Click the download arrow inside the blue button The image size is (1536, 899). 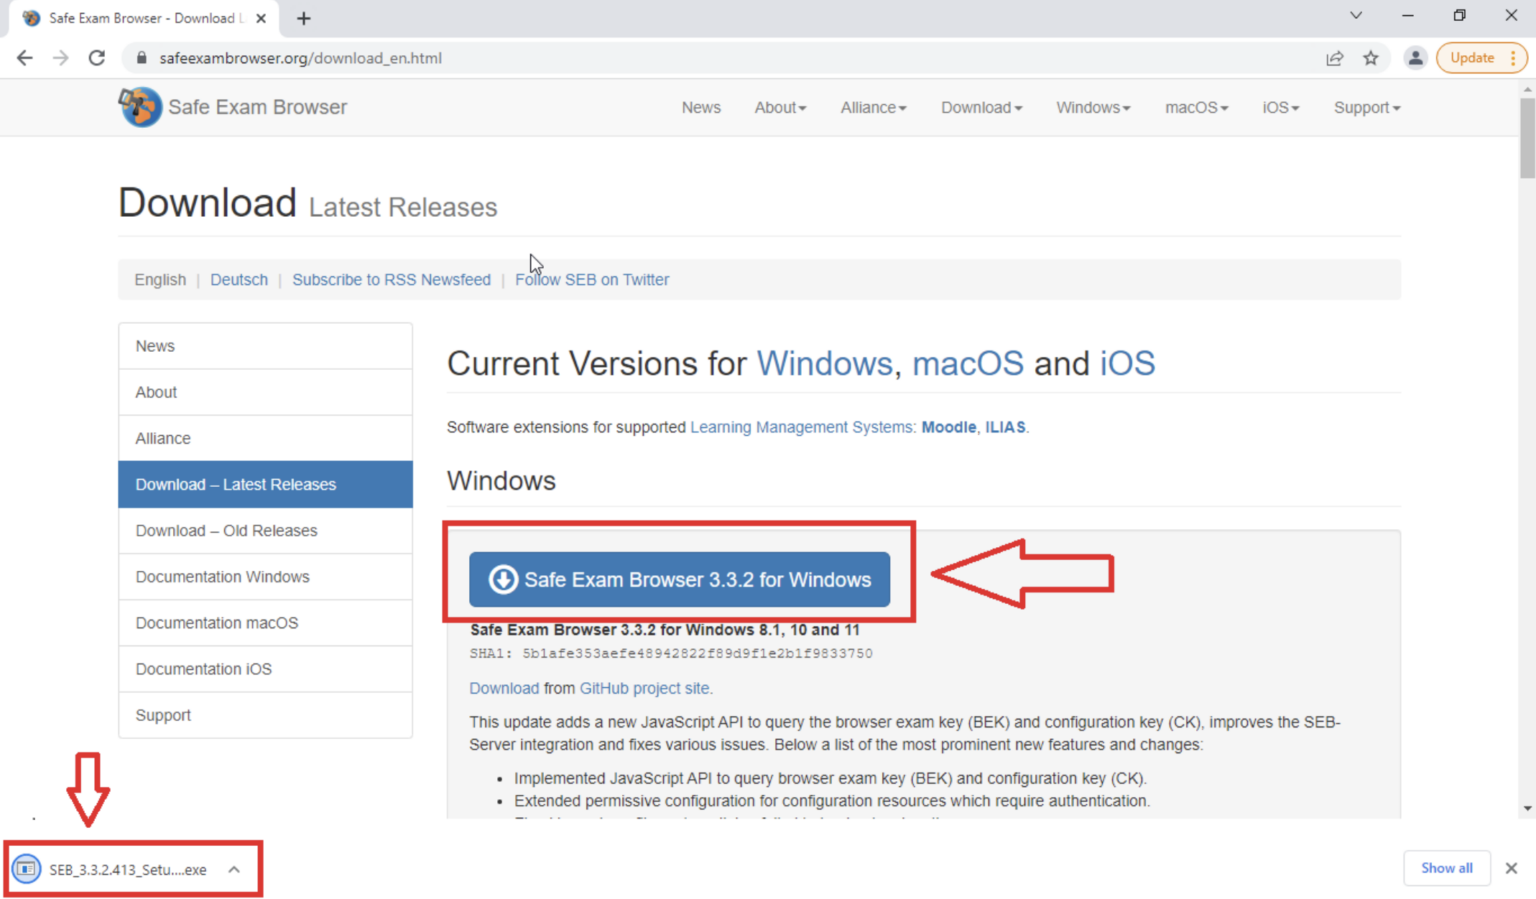tap(503, 579)
